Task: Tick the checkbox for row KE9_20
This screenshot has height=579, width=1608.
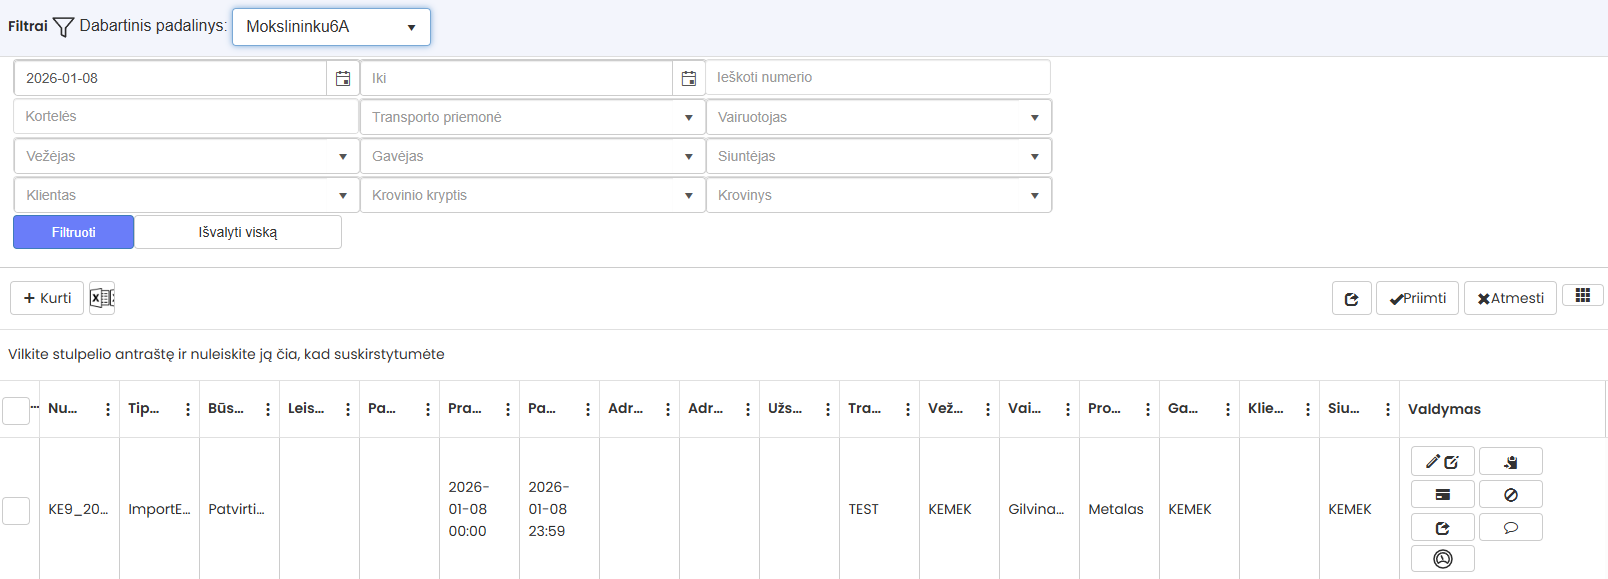Action: tap(16, 510)
